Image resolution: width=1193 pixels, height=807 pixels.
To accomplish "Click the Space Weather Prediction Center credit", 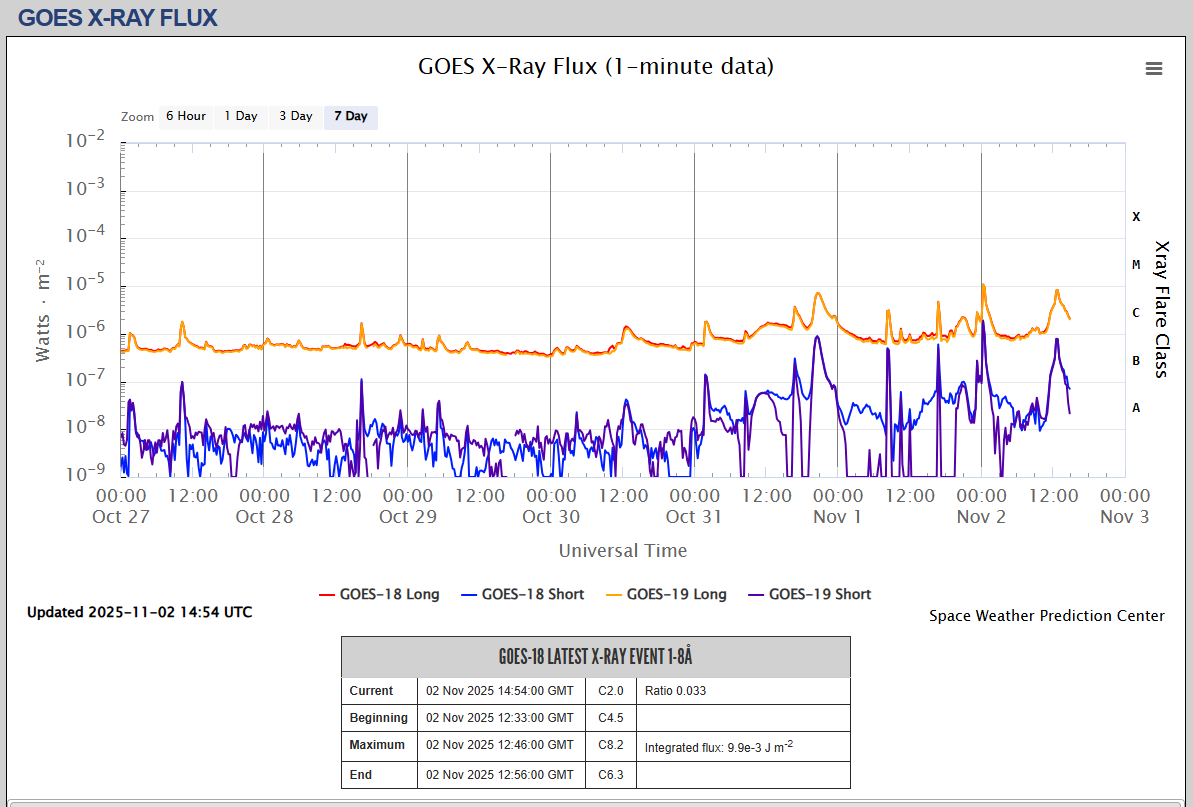I will [x=1046, y=616].
